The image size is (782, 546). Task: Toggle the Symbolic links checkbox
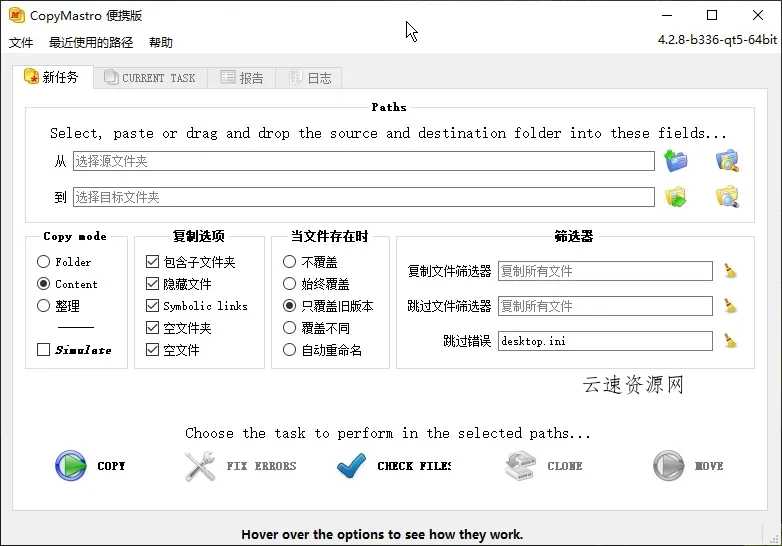(152, 306)
